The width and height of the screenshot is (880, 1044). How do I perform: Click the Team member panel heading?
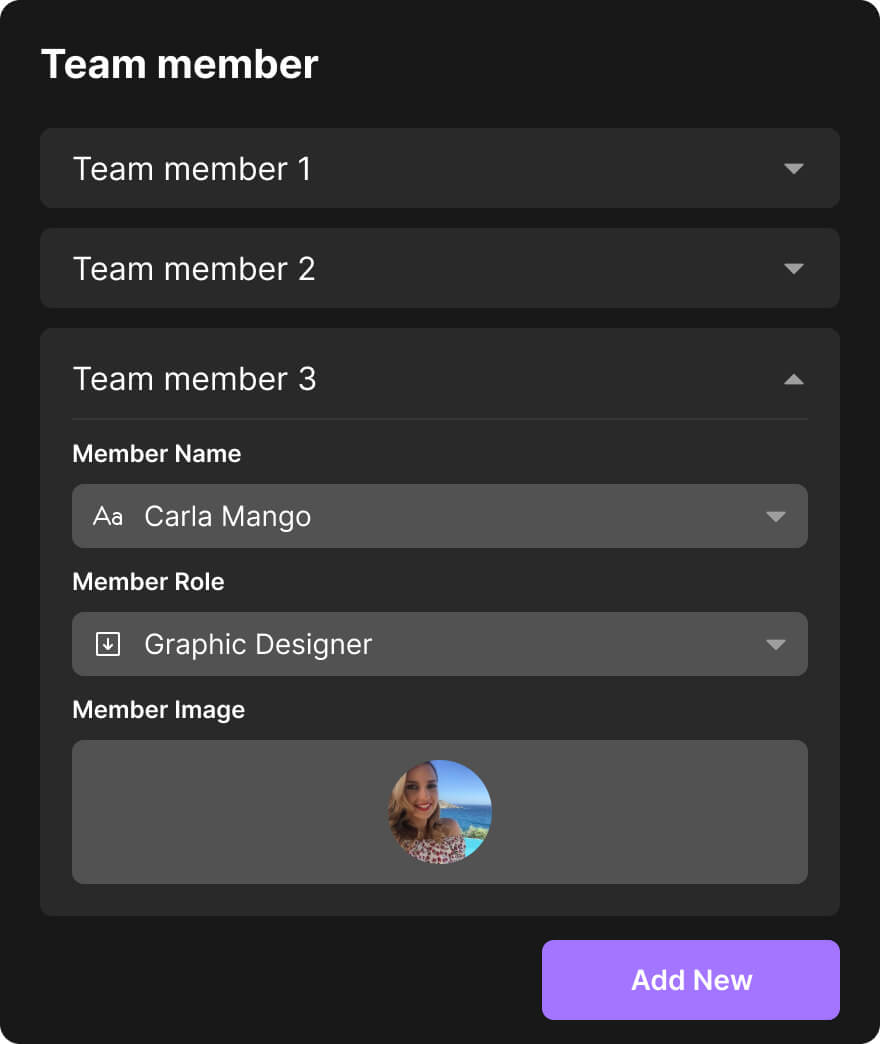[180, 64]
